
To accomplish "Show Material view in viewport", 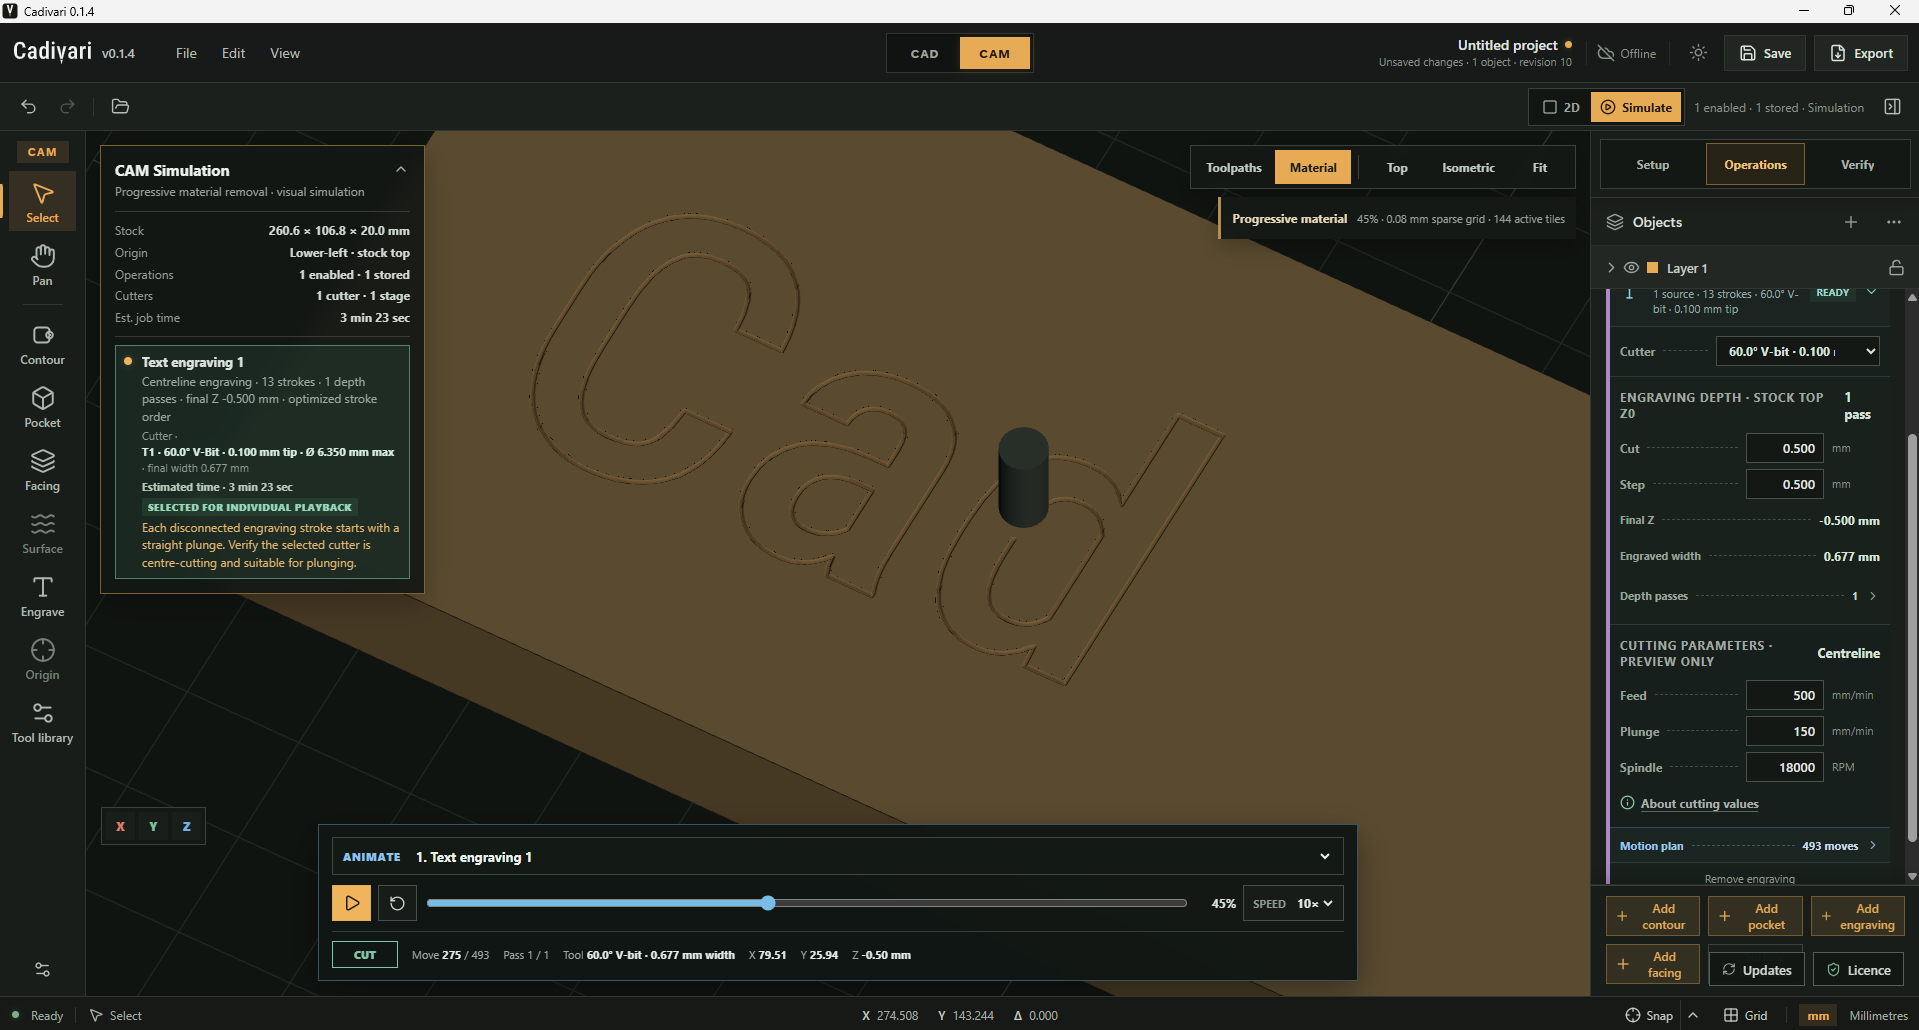I will (1313, 167).
